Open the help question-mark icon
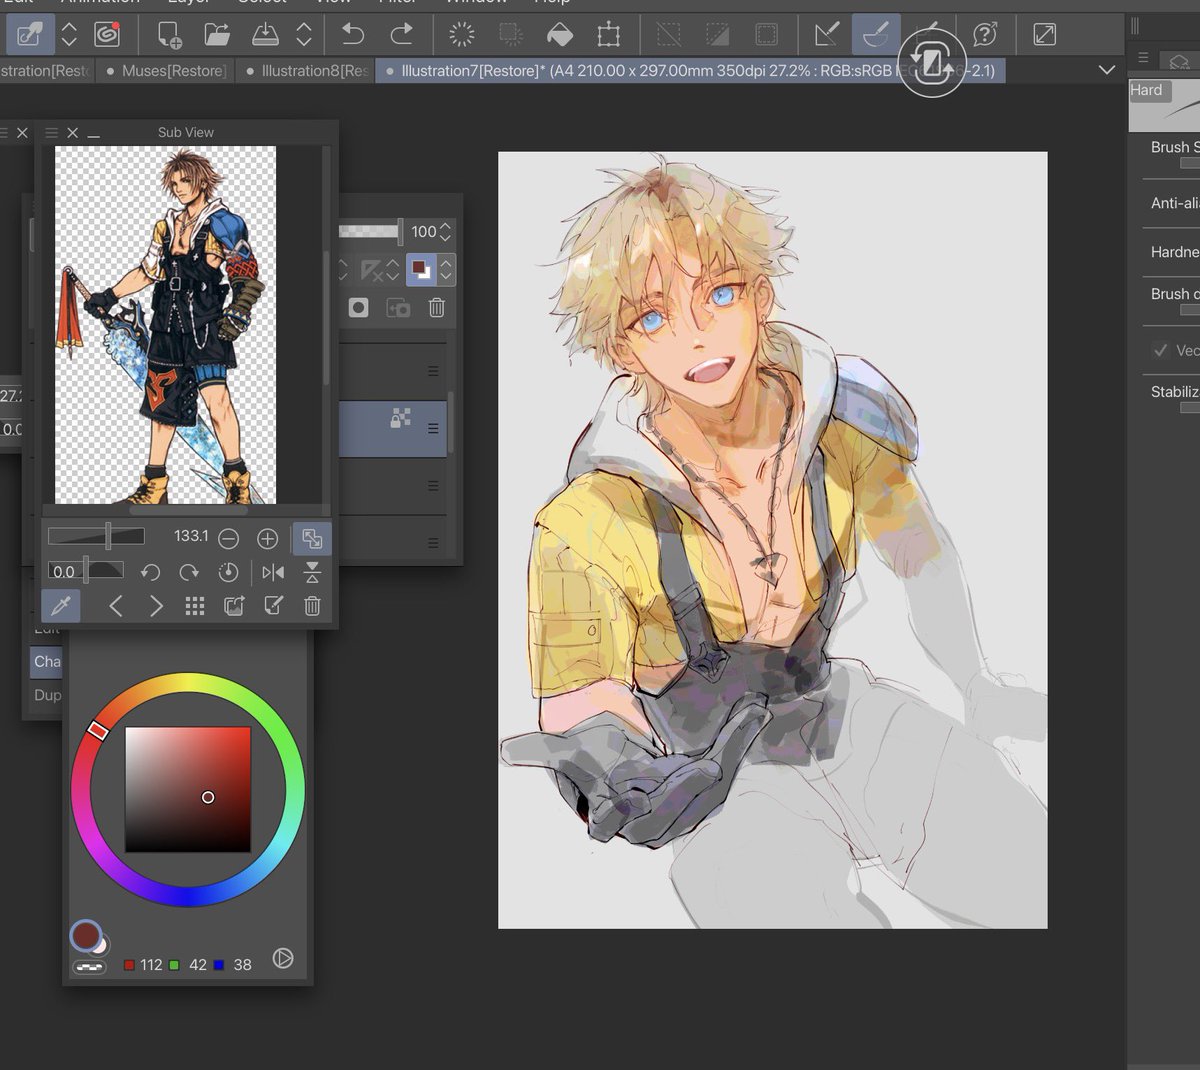This screenshot has width=1200, height=1070. [985, 35]
